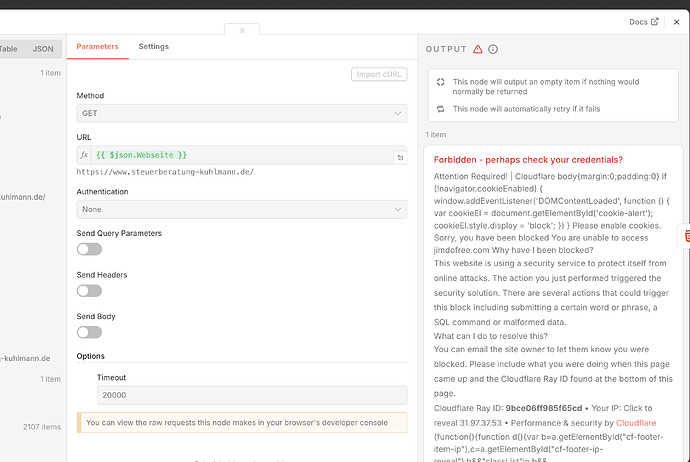Click the small icon at URL field's right edge
The image size is (690, 462).
399,156
